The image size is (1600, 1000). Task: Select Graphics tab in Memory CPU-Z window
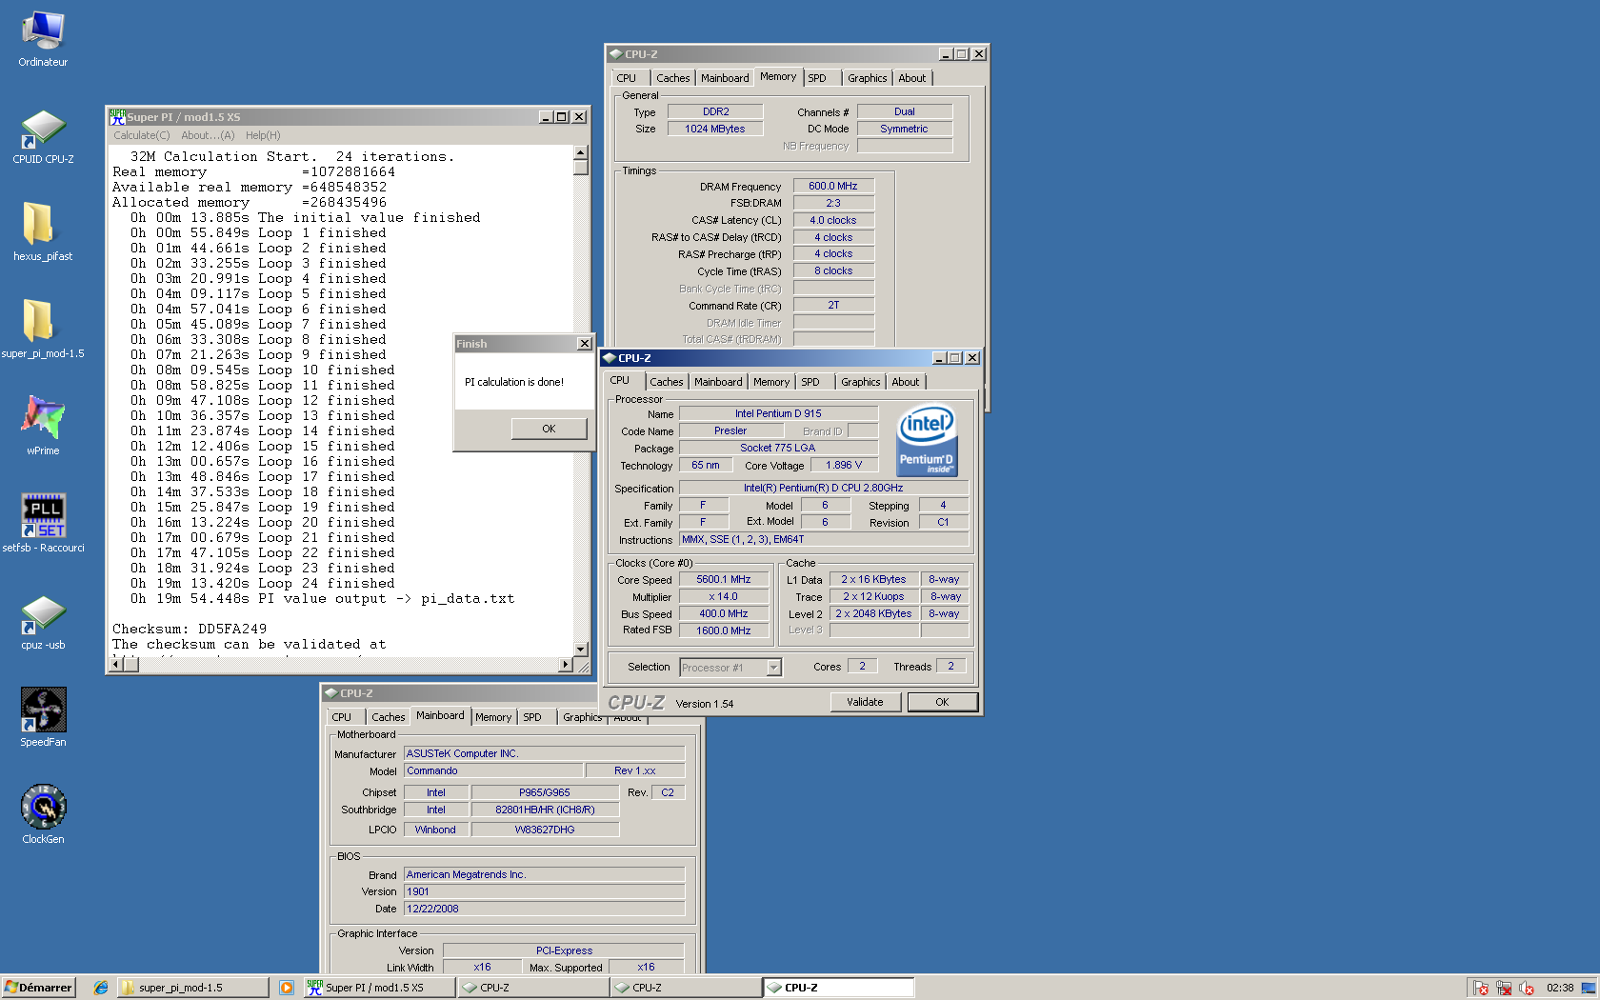pyautogui.click(x=867, y=78)
